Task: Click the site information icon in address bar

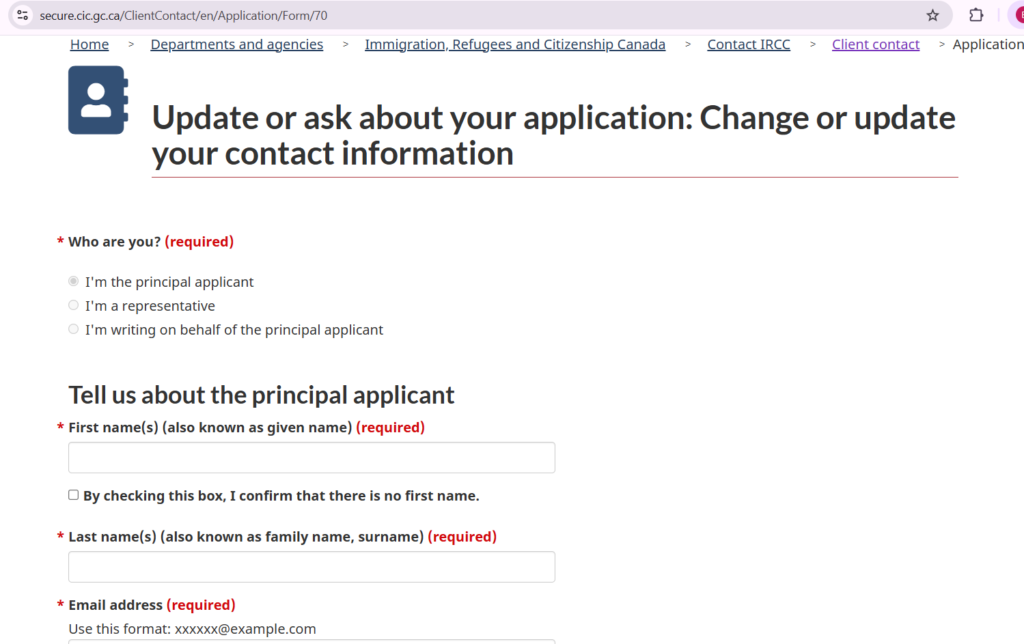Action: click(x=22, y=15)
